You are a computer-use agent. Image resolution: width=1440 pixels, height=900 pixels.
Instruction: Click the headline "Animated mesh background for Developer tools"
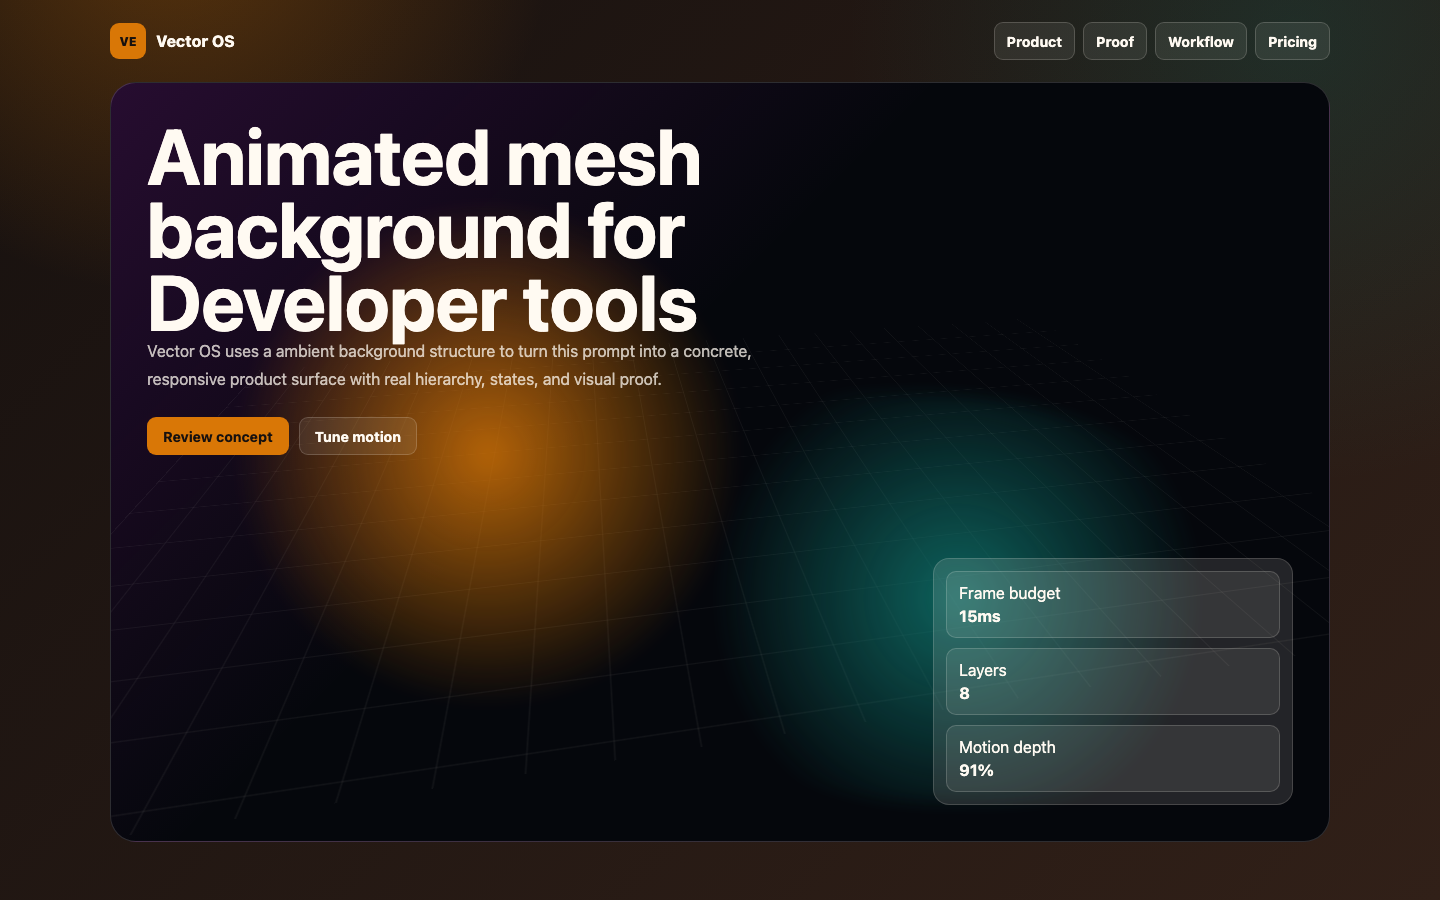pos(424,231)
